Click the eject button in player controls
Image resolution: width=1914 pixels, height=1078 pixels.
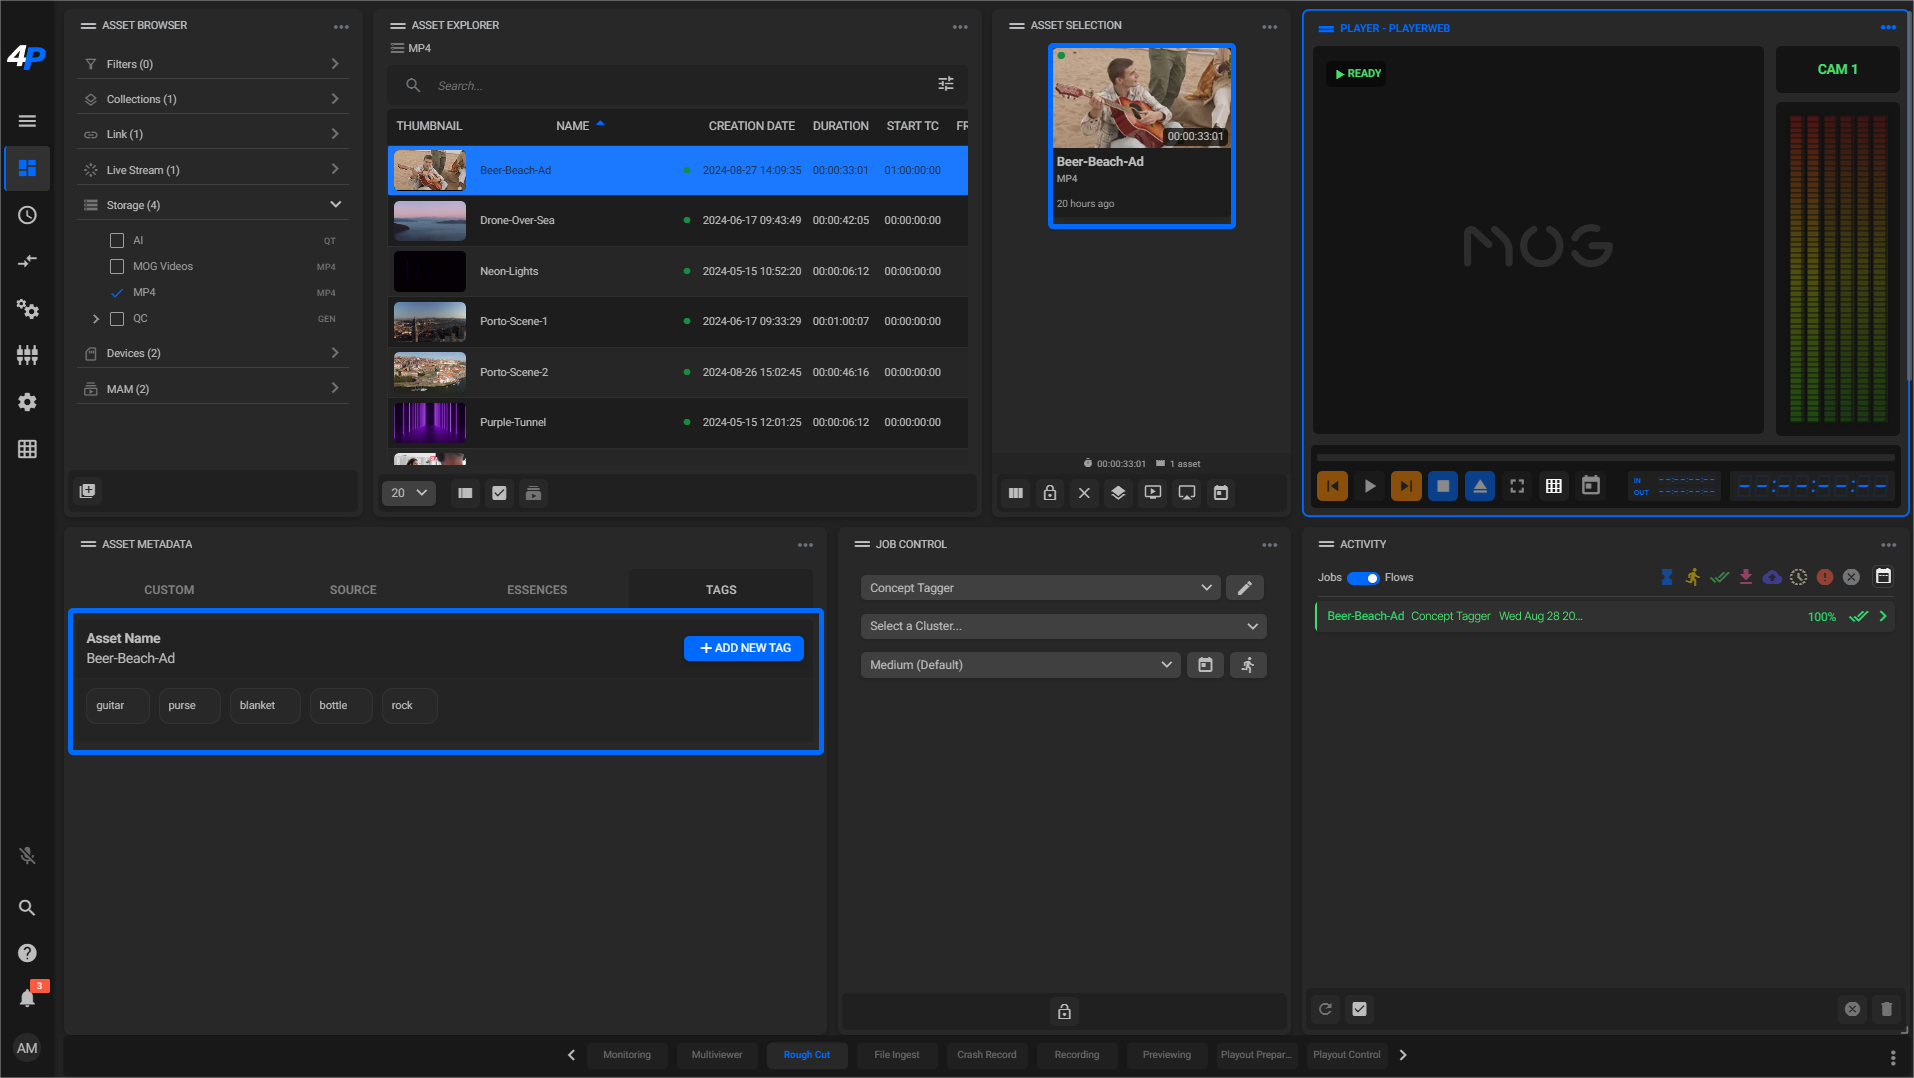pos(1480,486)
